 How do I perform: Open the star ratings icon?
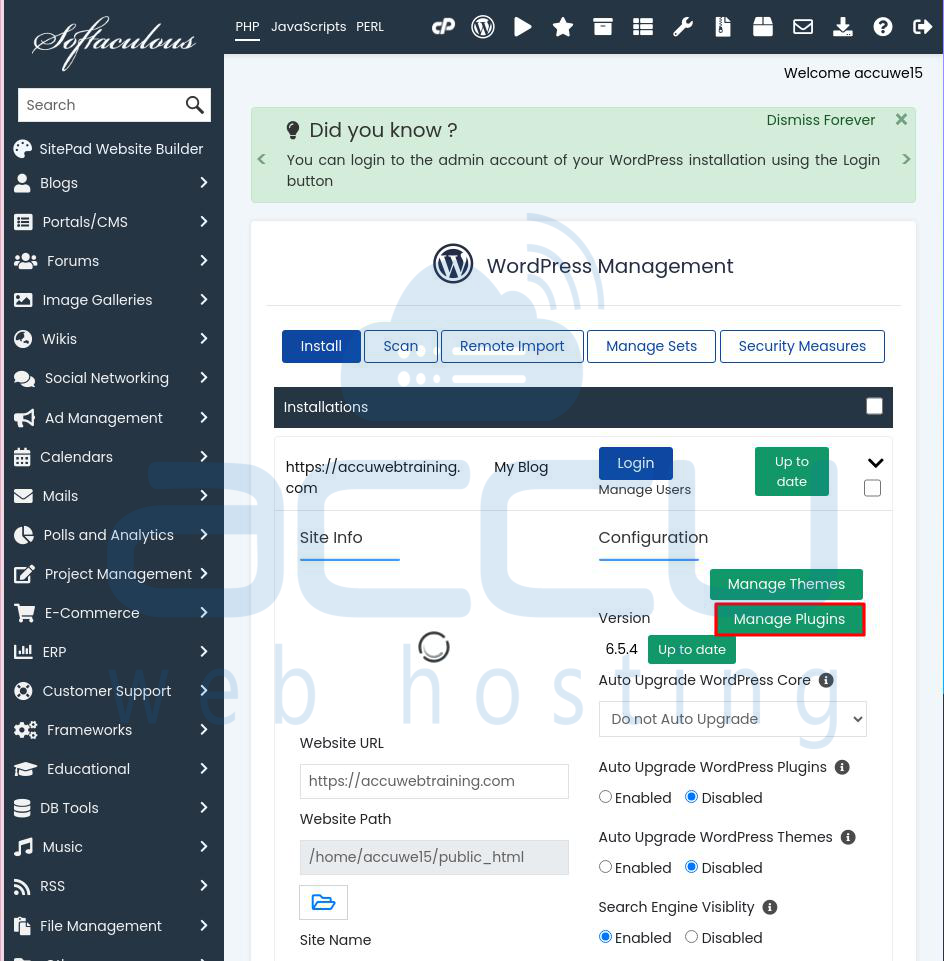[x=563, y=27]
